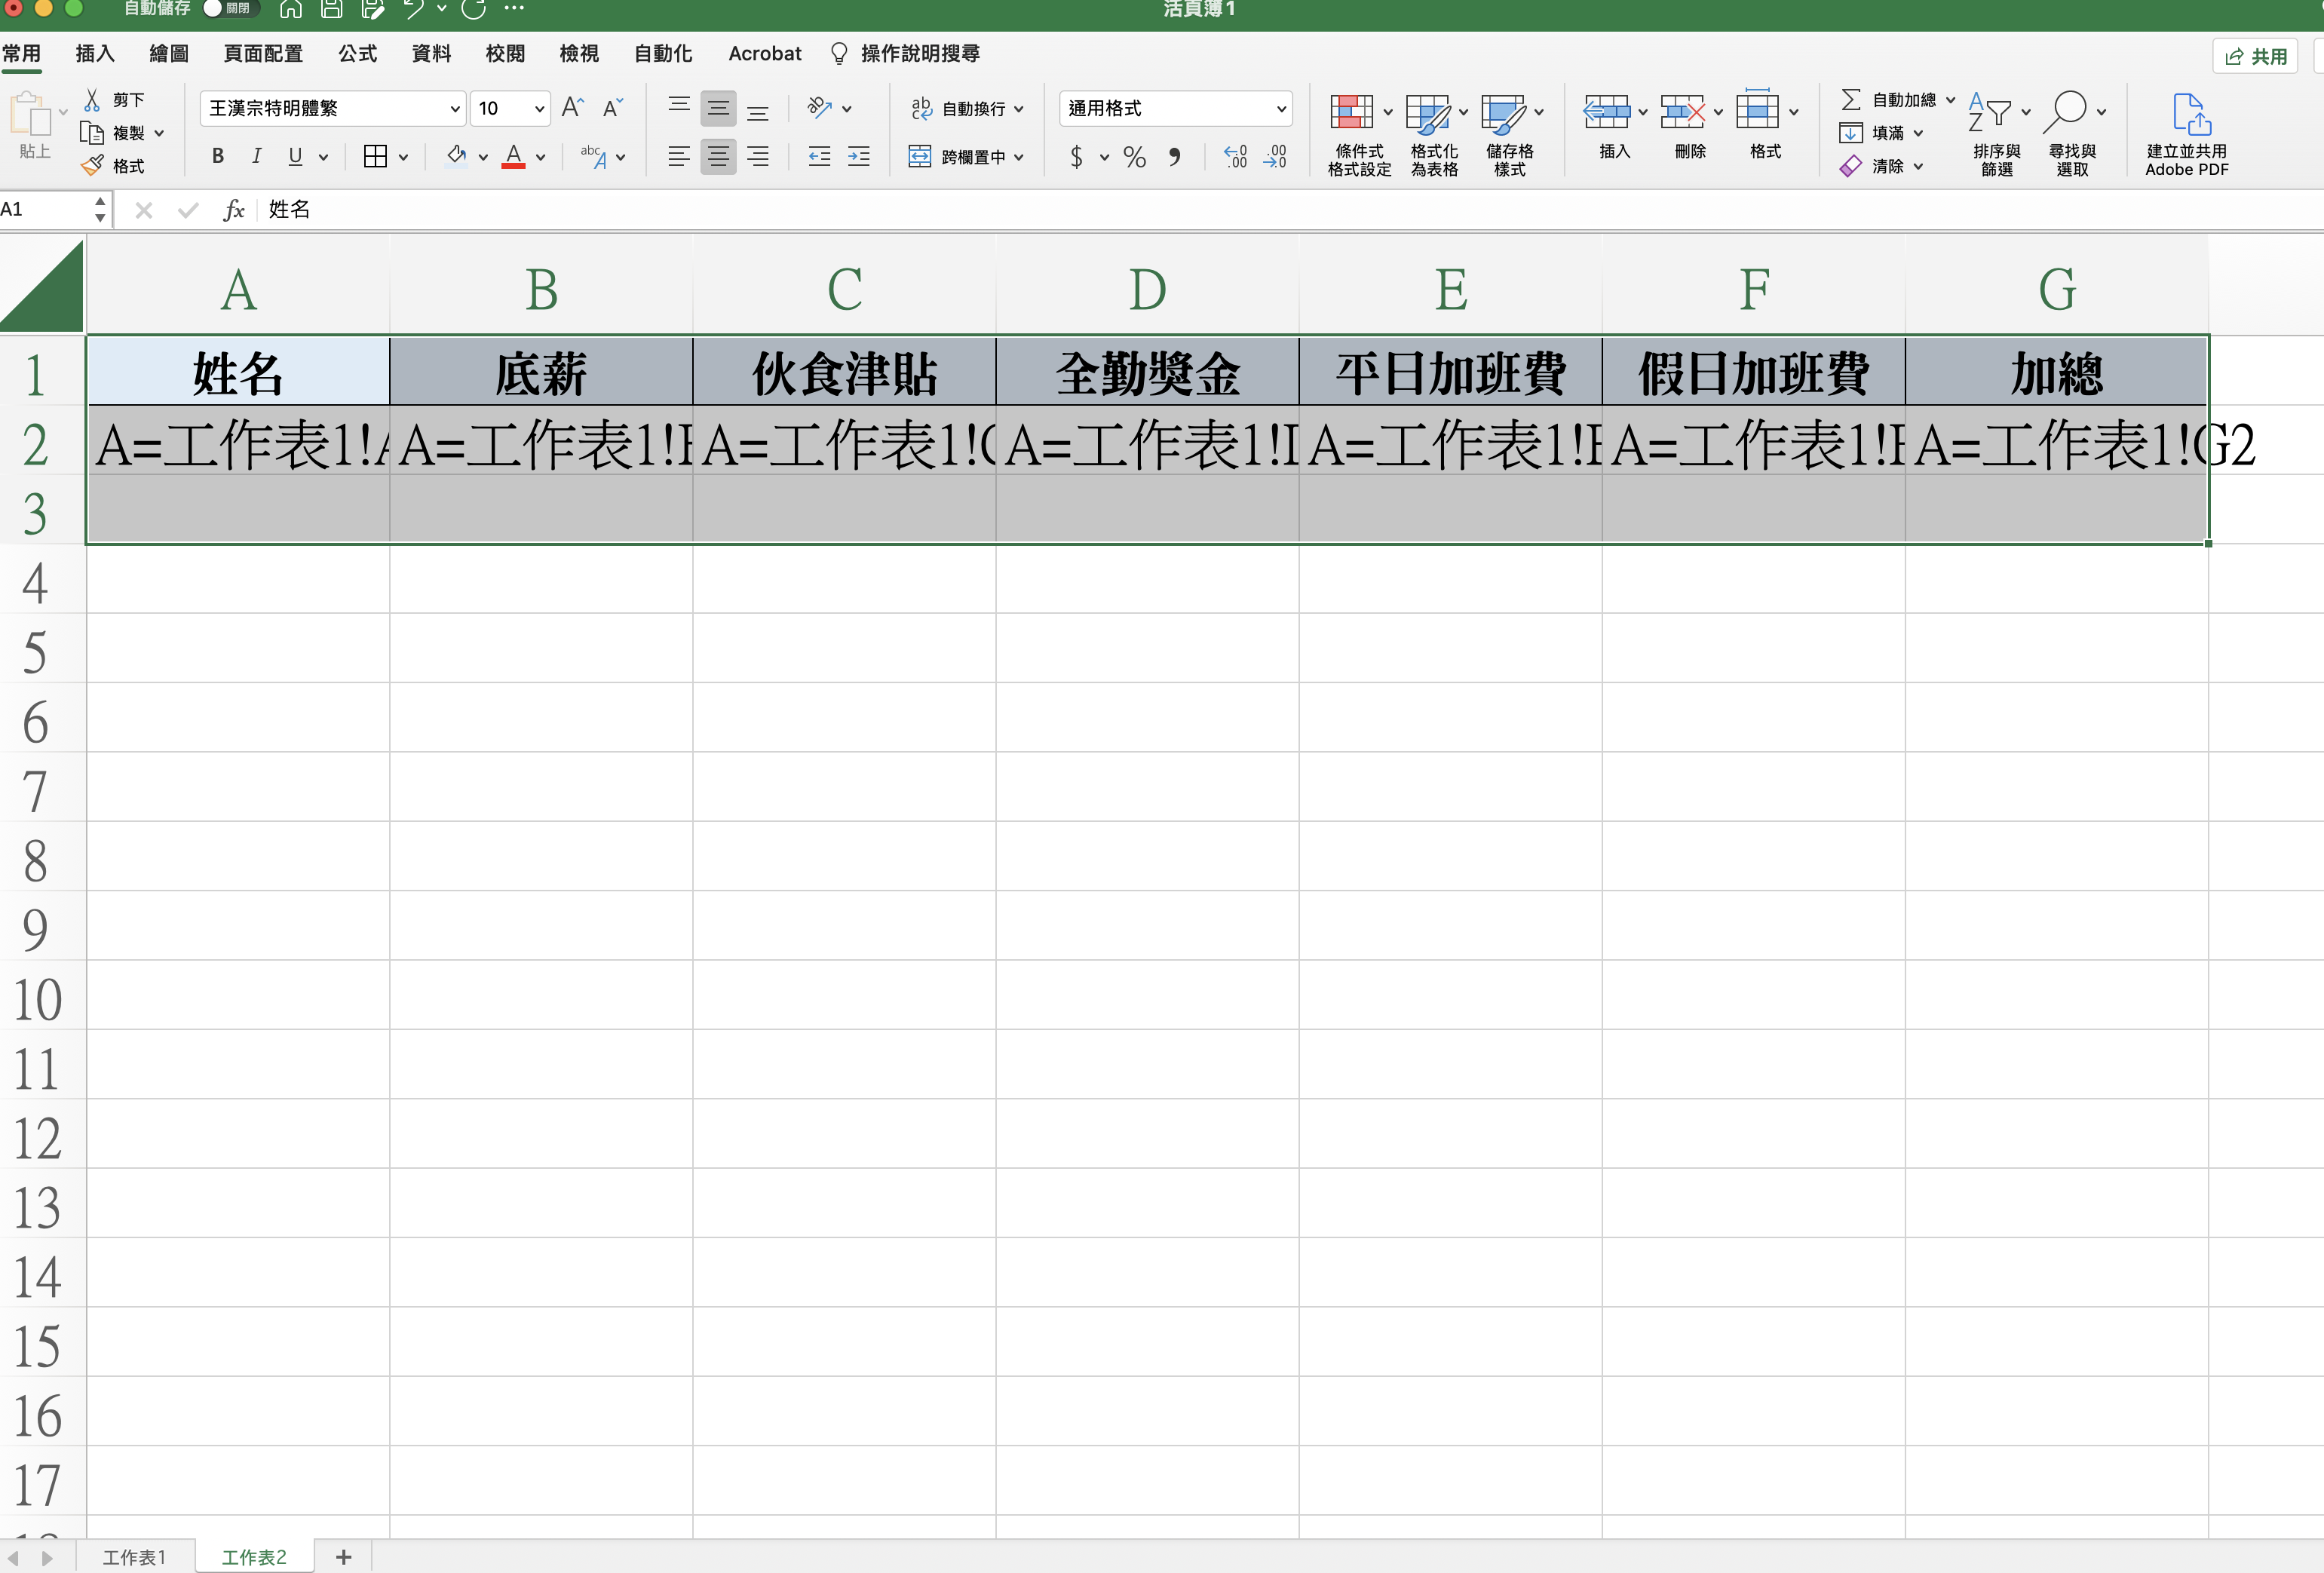
Task: Click cell D1 containing 全勤獎金
Action: [1147, 373]
